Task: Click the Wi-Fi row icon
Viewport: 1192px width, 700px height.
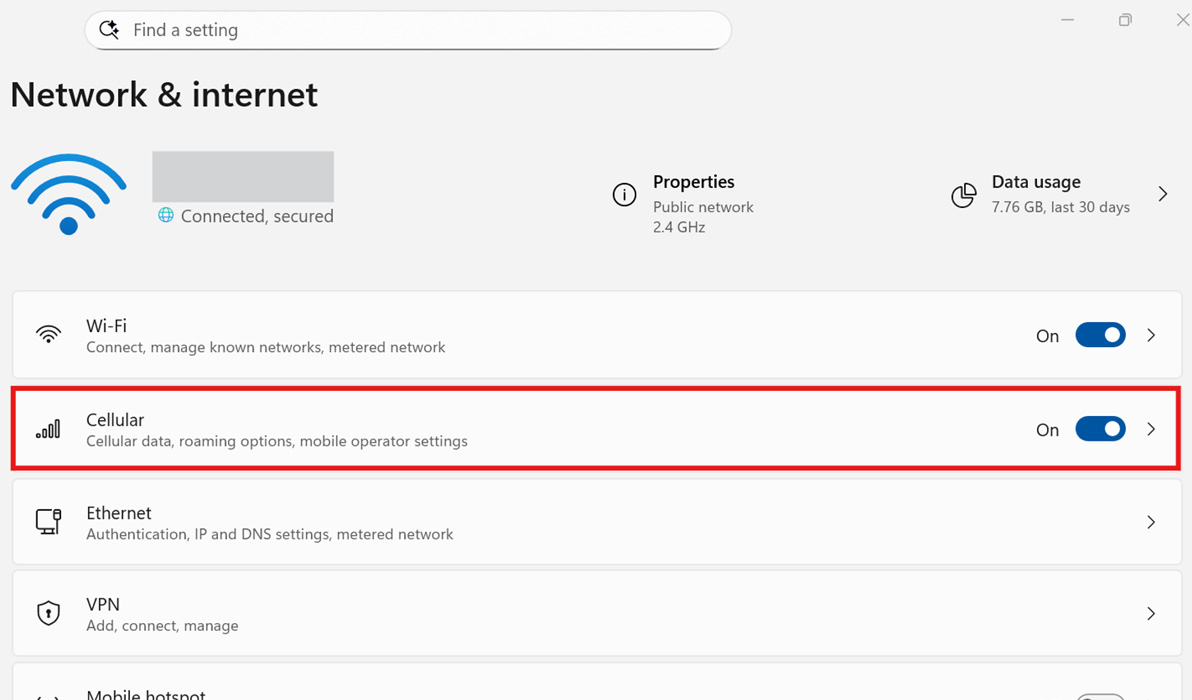Action: (x=48, y=335)
